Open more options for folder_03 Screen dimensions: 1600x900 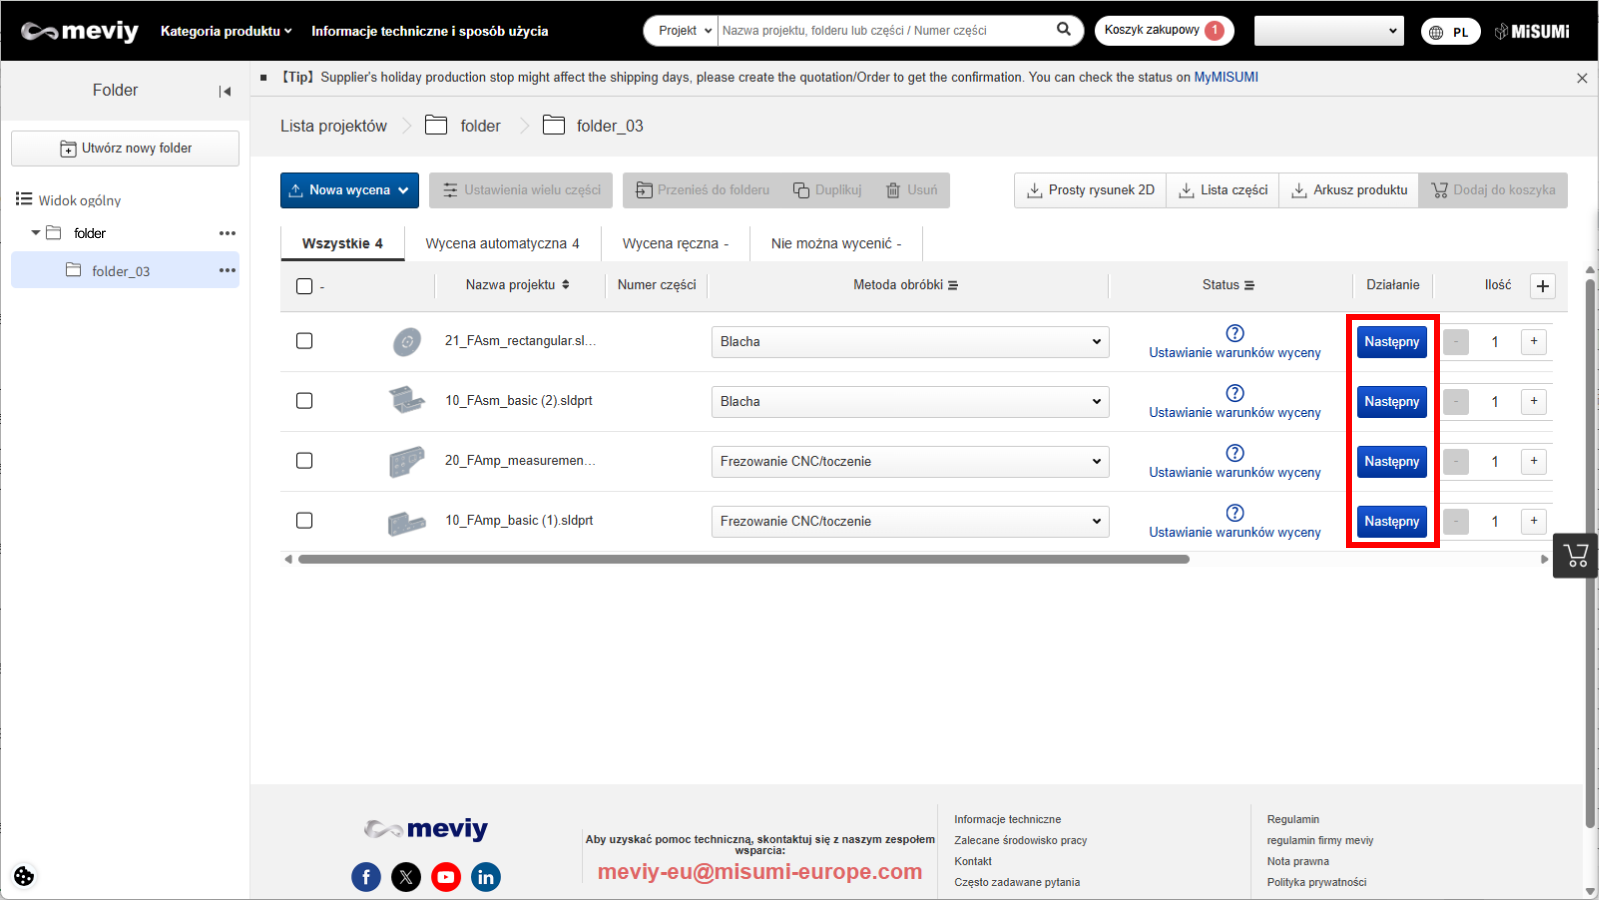click(x=227, y=270)
